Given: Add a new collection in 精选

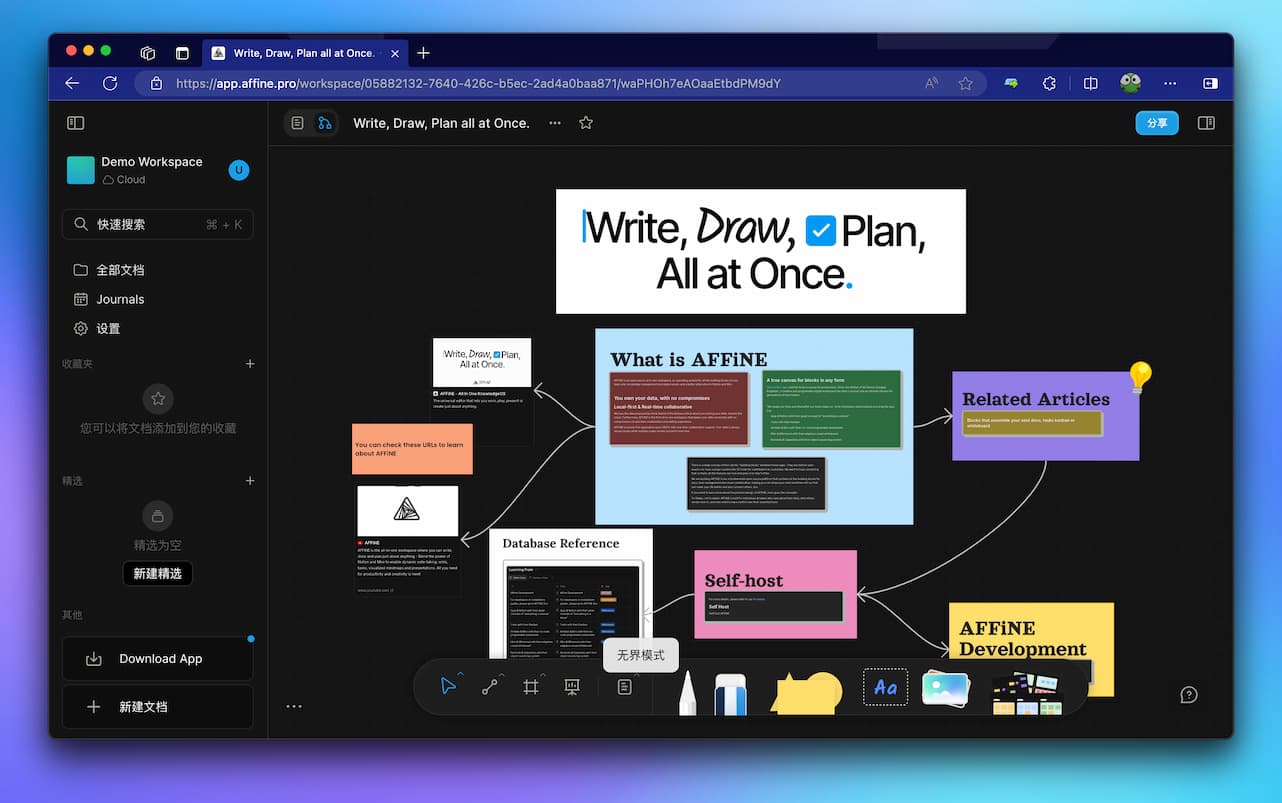Looking at the screenshot, I should tap(250, 481).
